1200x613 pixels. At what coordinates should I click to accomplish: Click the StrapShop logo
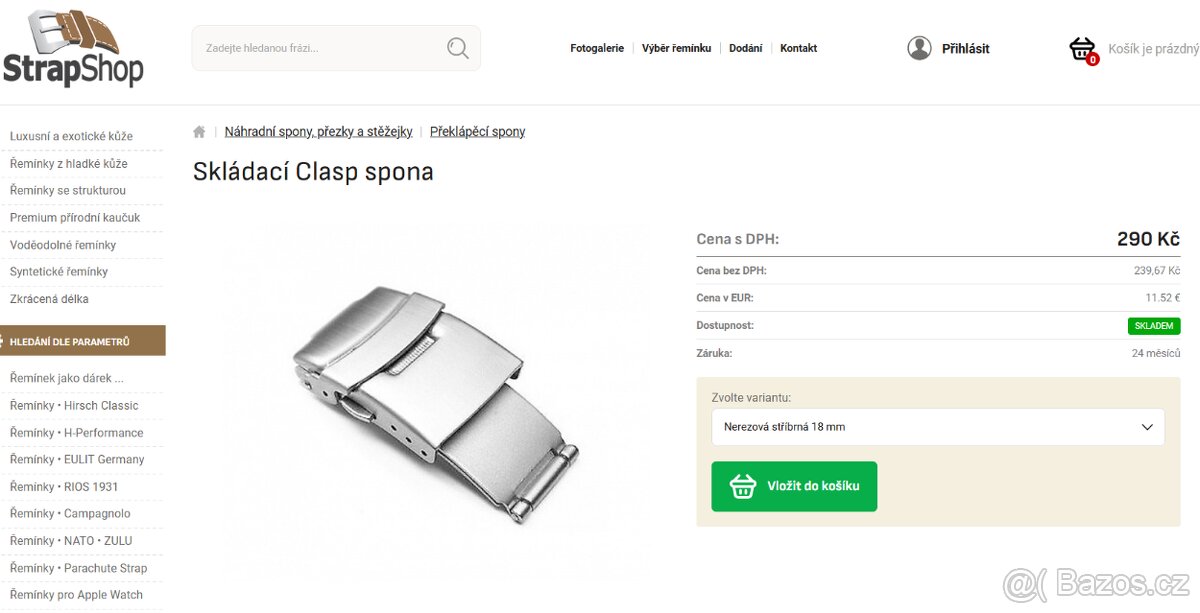[73, 48]
